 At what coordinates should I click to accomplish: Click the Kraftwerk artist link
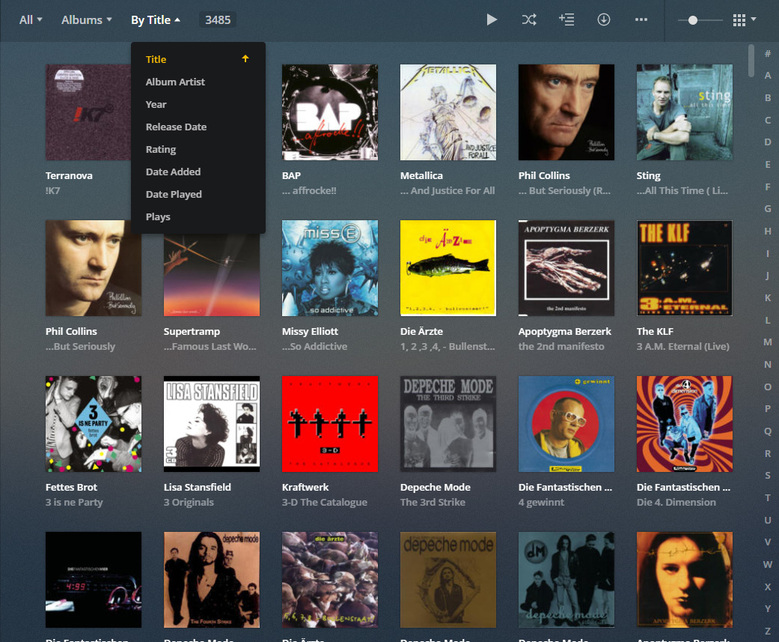305,487
